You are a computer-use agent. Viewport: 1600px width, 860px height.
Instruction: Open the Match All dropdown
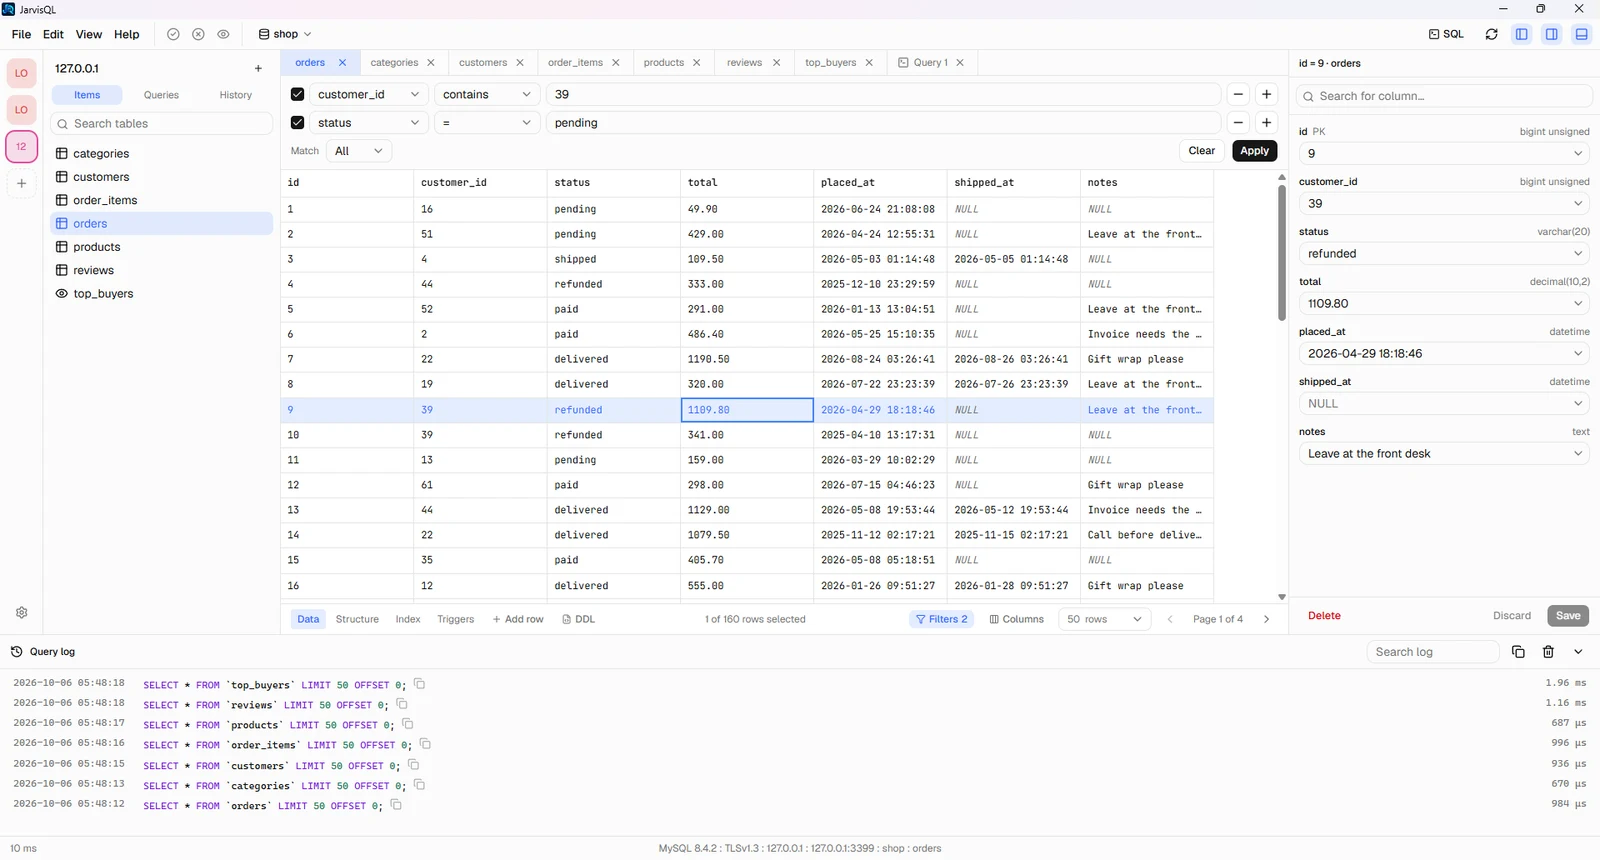(359, 151)
